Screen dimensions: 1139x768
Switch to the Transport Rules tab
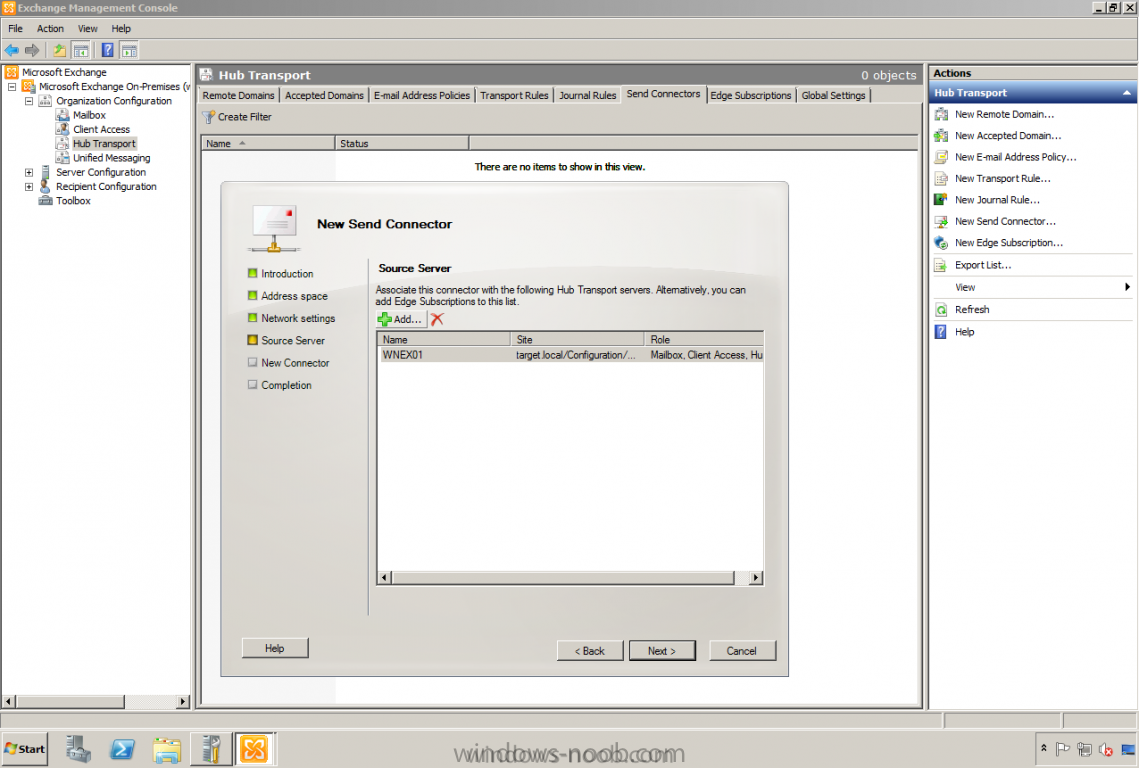(514, 95)
